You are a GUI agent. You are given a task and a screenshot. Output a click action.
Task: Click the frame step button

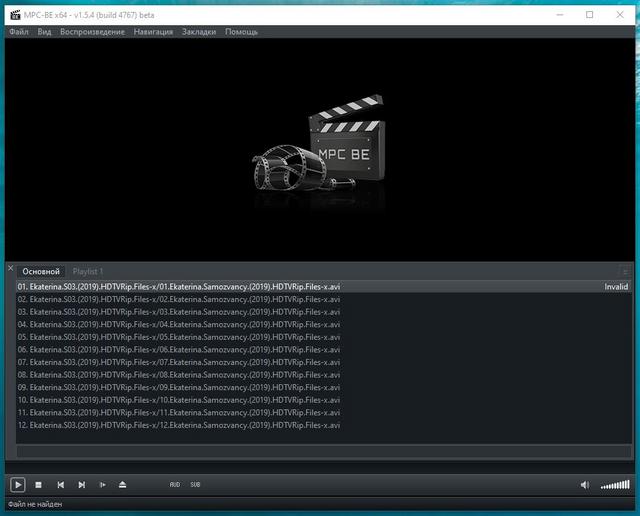click(x=102, y=485)
